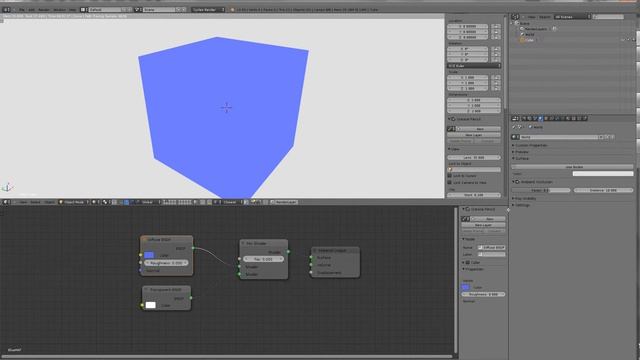Click the lock icon beside Scale X
This screenshot has width=640, height=360.
coord(496,77)
